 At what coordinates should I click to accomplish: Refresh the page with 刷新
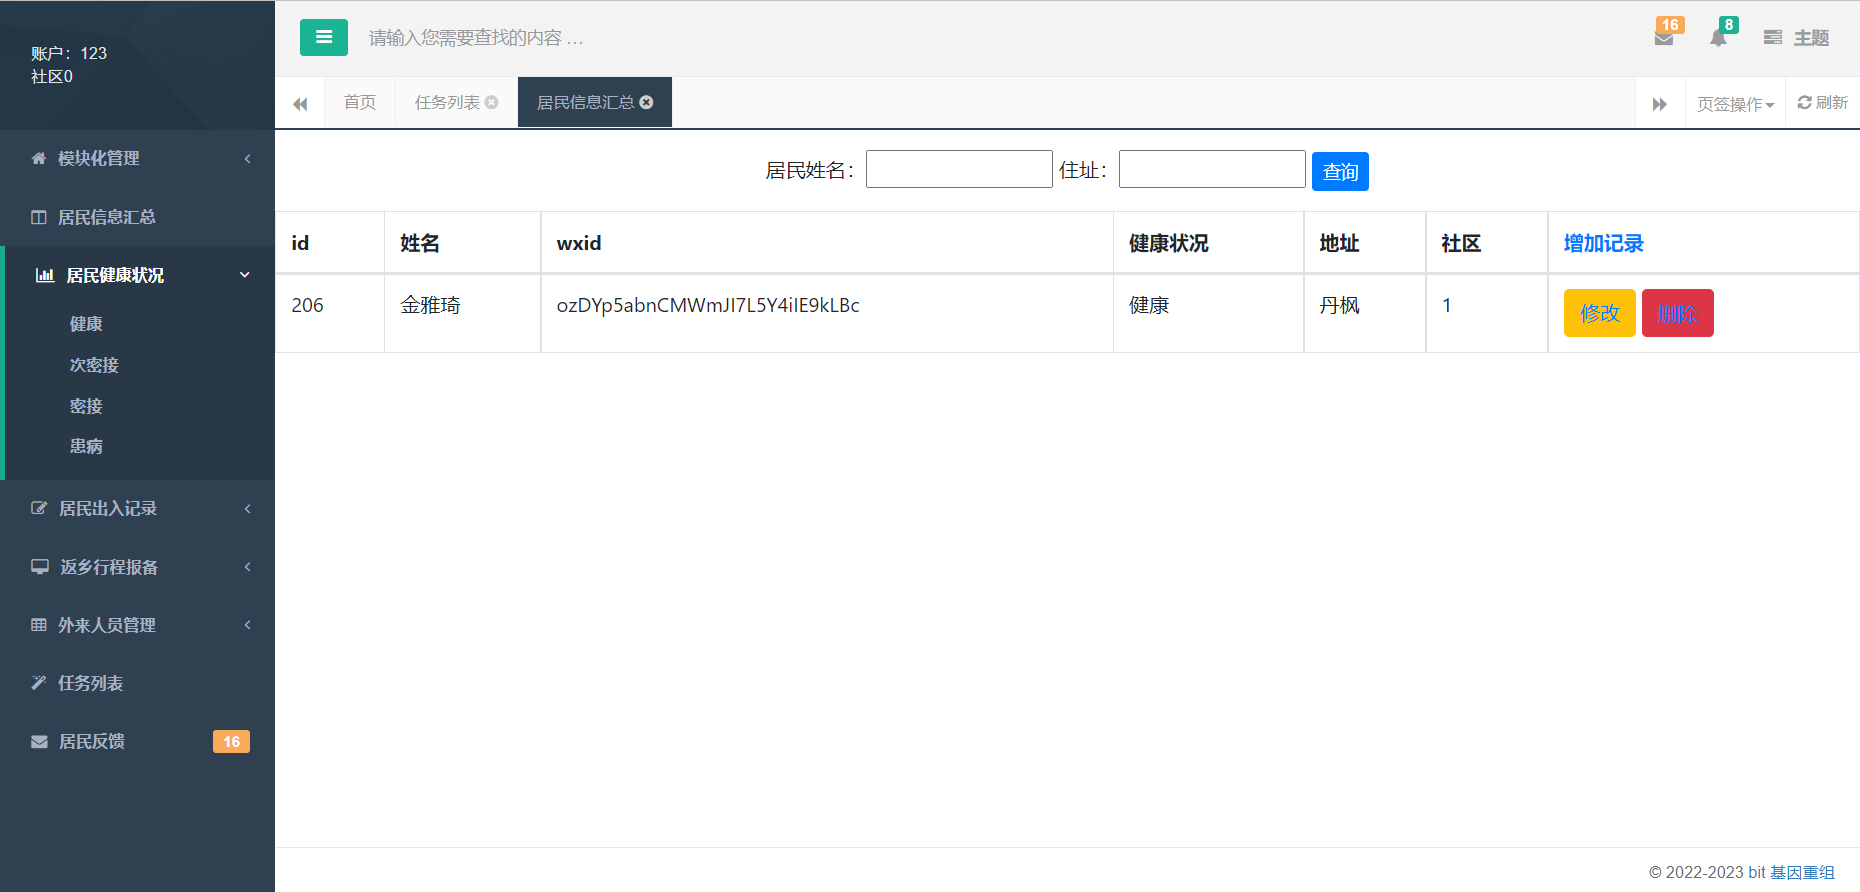click(x=1822, y=102)
